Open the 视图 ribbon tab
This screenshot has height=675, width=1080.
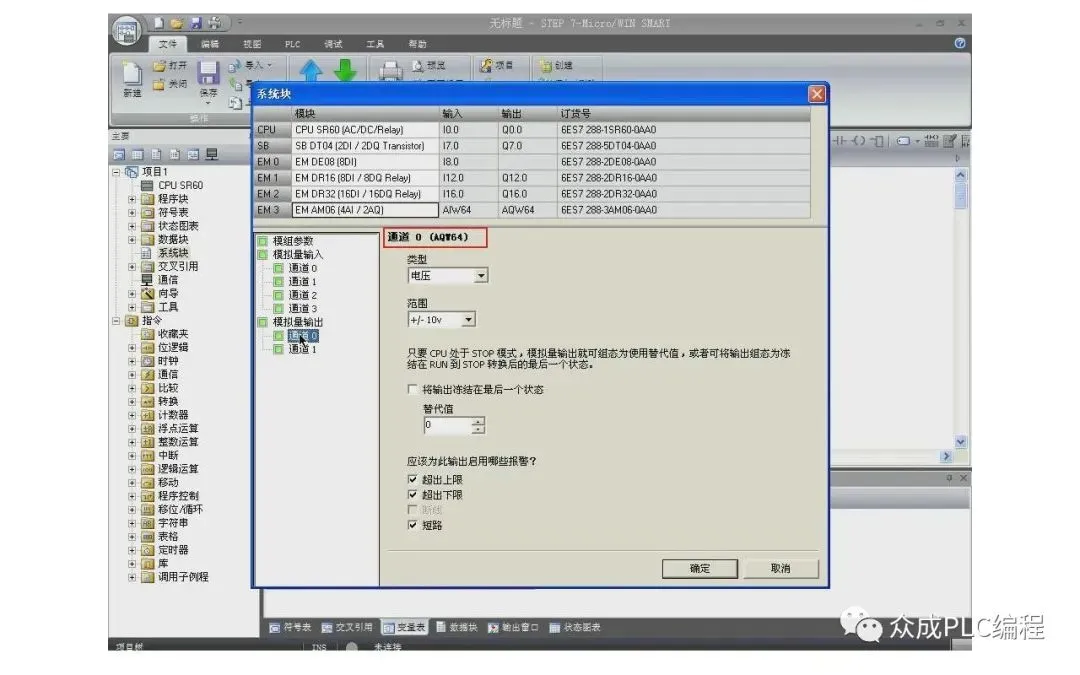pos(252,44)
